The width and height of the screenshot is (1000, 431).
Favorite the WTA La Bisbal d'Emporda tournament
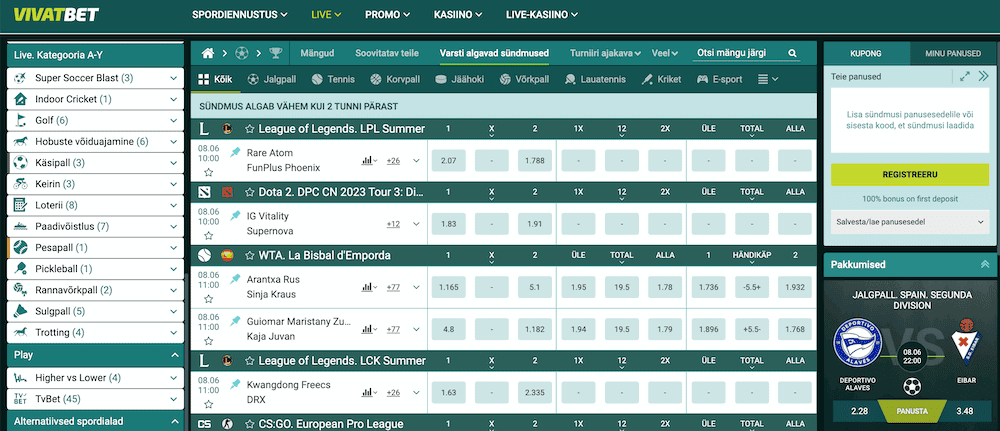click(250, 256)
